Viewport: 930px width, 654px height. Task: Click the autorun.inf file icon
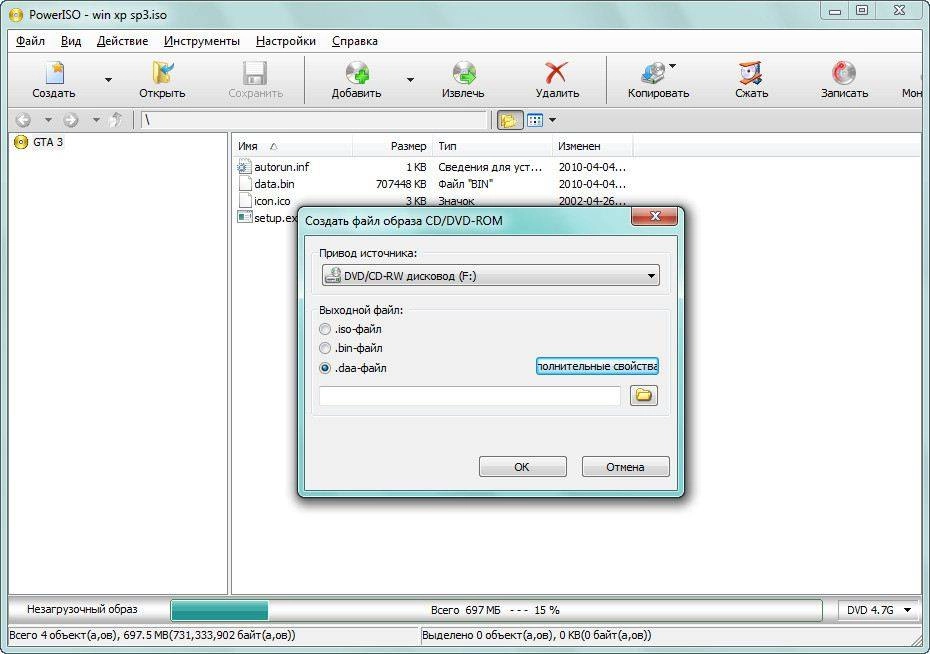pyautogui.click(x=244, y=167)
